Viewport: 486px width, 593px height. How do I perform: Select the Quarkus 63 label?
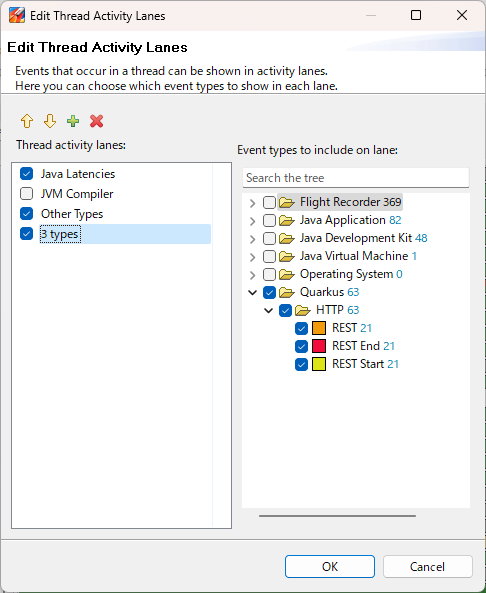tap(329, 292)
